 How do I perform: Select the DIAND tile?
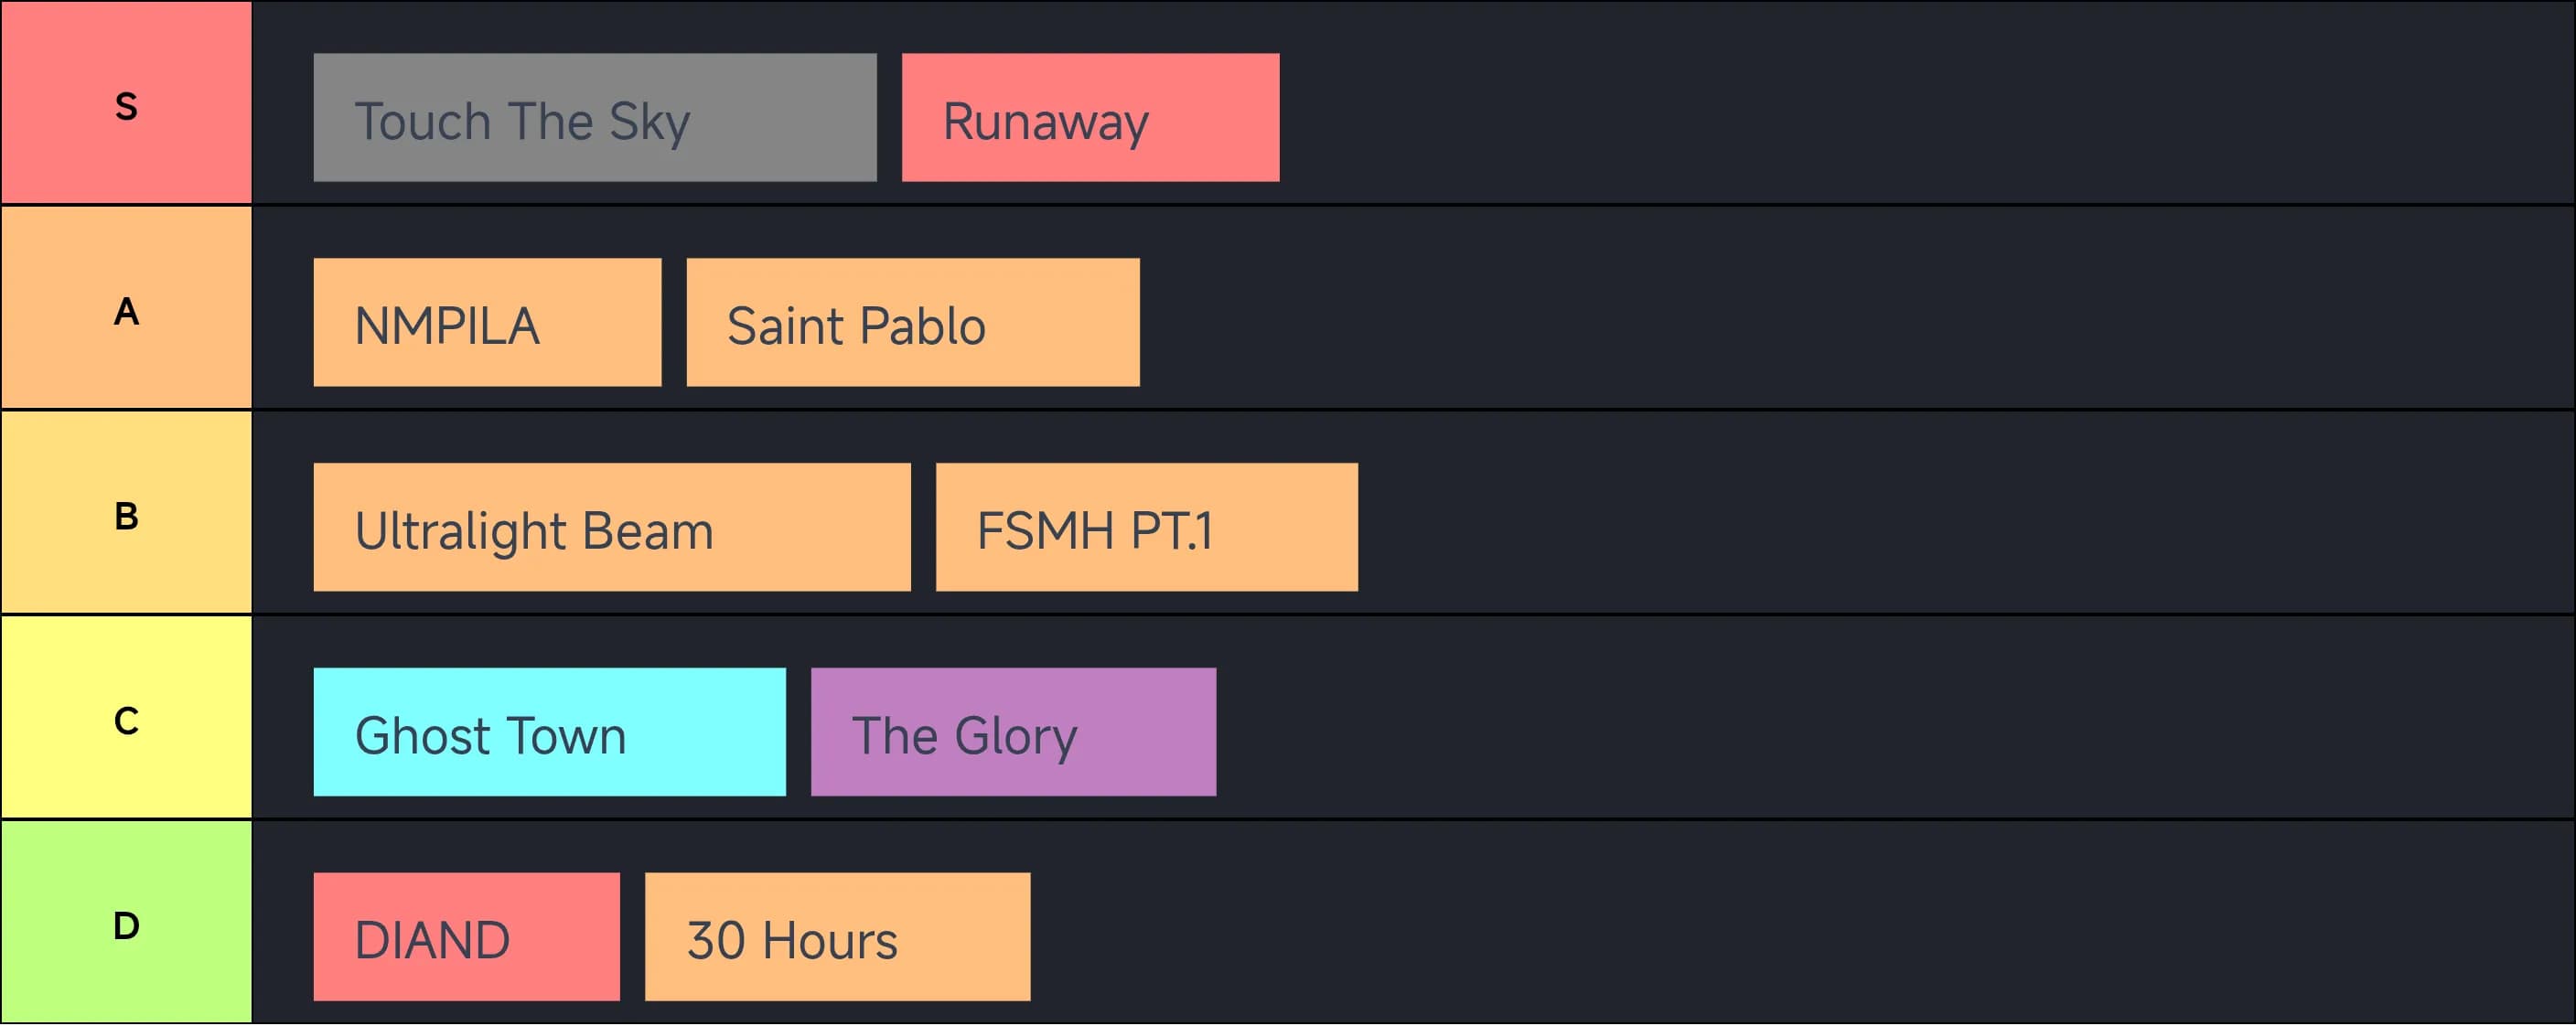coord(466,938)
